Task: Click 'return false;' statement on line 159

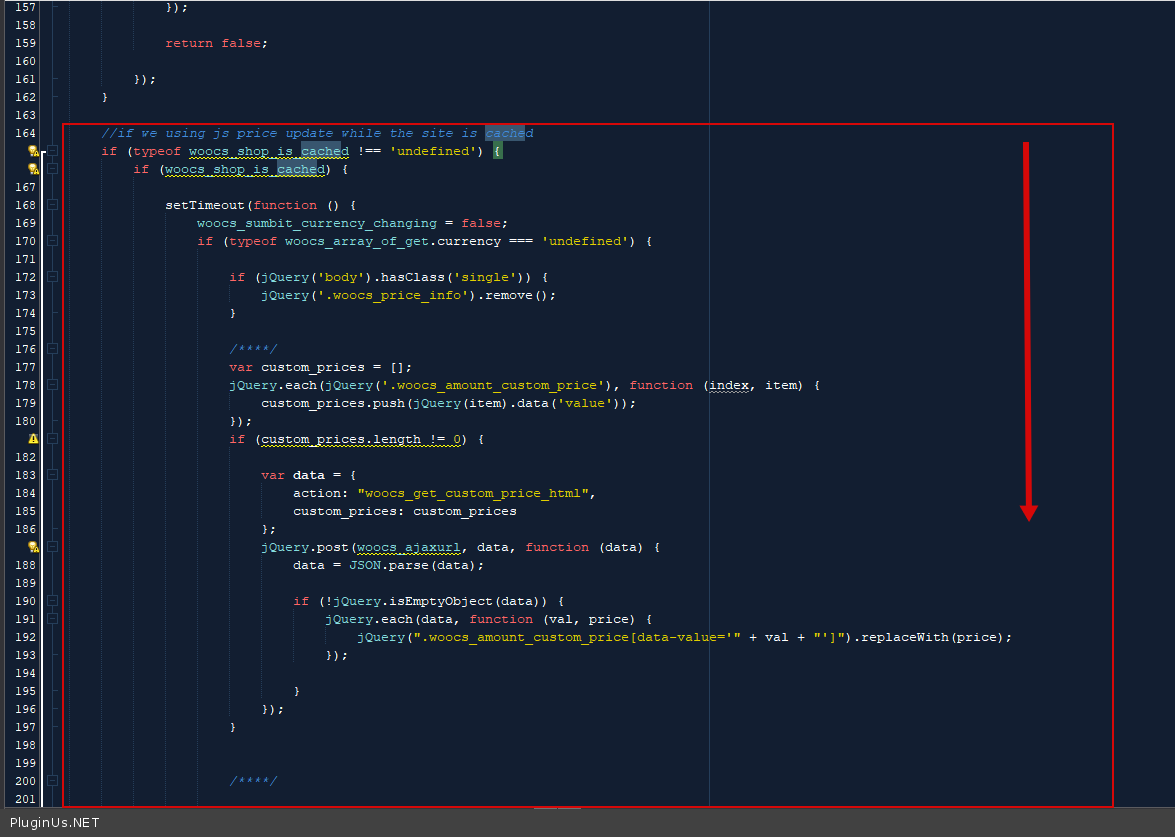Action: (216, 43)
